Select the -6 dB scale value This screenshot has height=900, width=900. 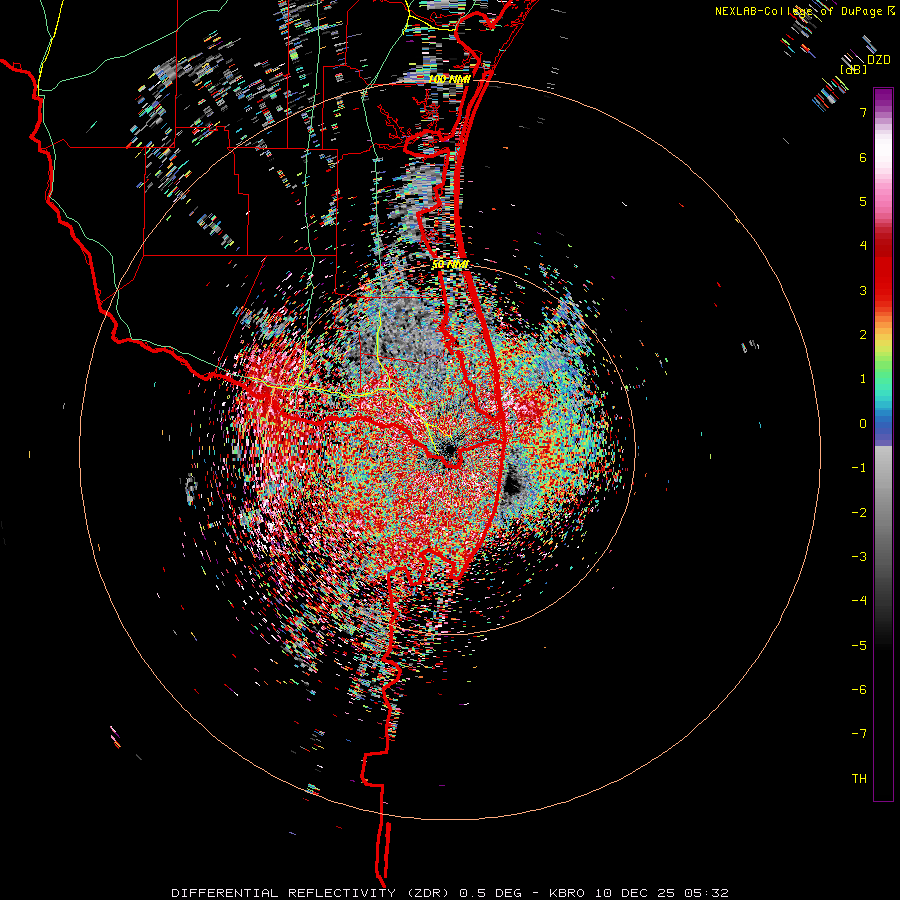click(859, 690)
